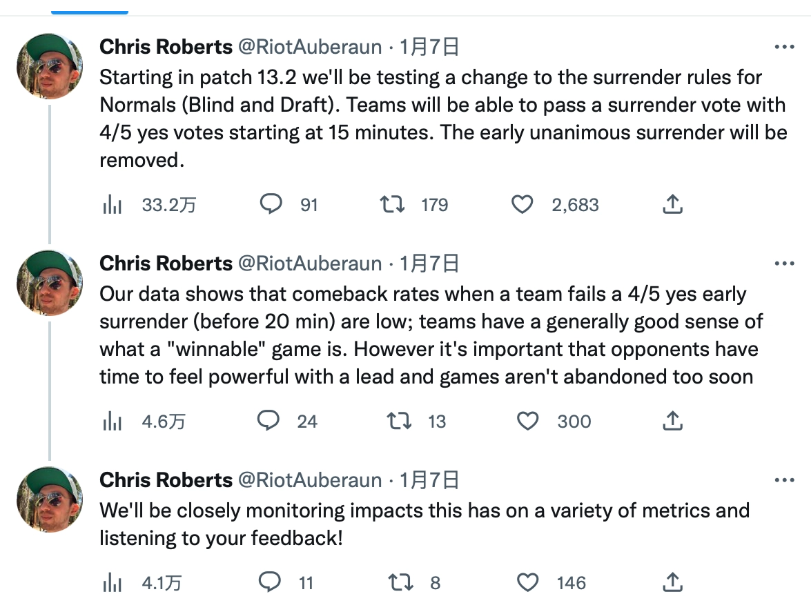Like the first tweet with 2,683 likes
The image size is (811, 609).
[x=522, y=205]
